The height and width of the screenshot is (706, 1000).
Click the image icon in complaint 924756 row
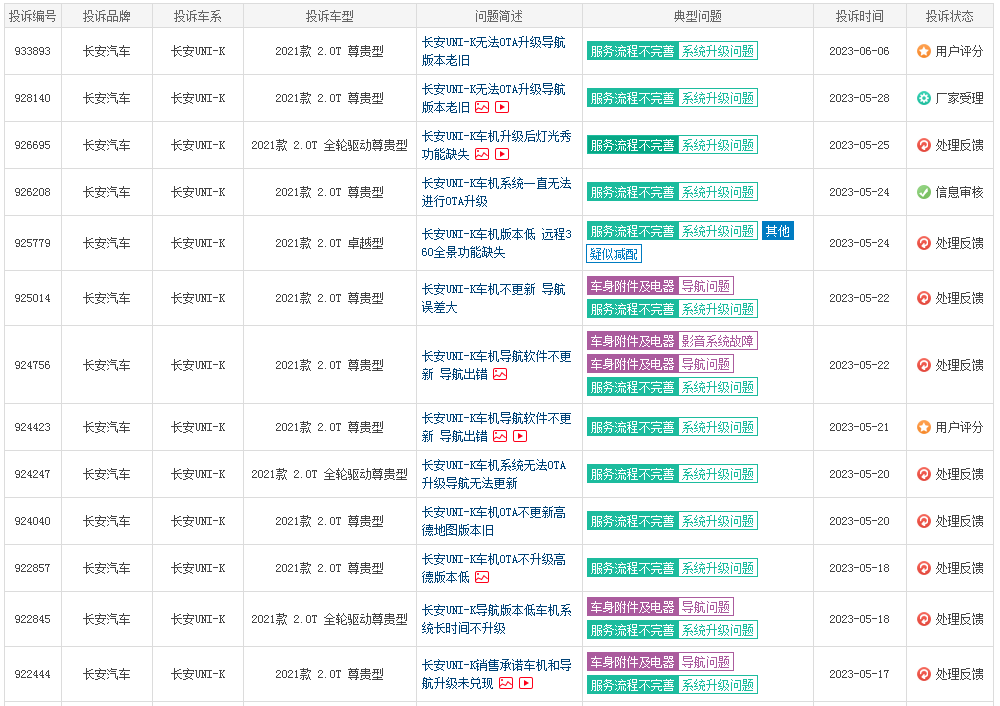500,374
